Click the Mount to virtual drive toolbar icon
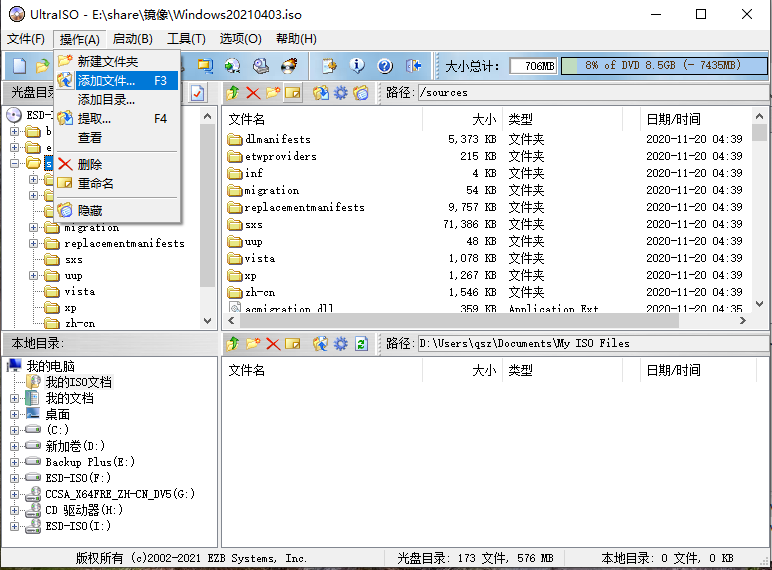The image size is (772, 570). (232, 65)
